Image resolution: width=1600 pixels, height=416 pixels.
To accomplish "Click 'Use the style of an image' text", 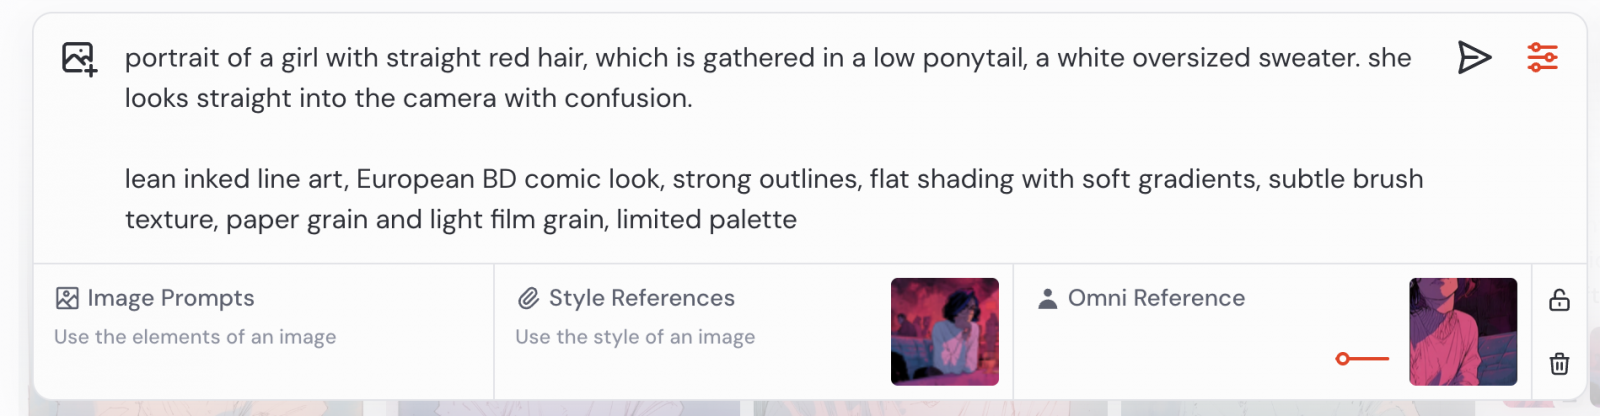I will pyautogui.click(x=635, y=337).
